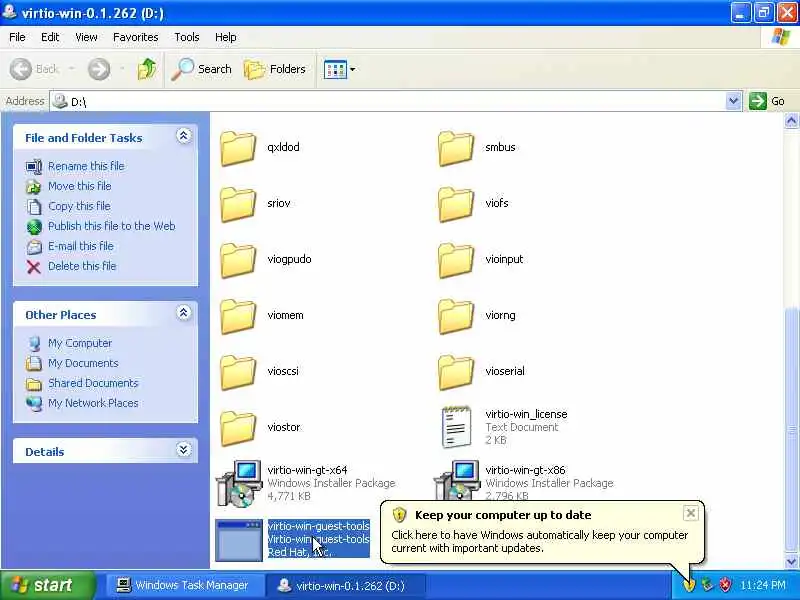Click Rename this file
Viewport: 800px width, 600px height.
click(86, 166)
